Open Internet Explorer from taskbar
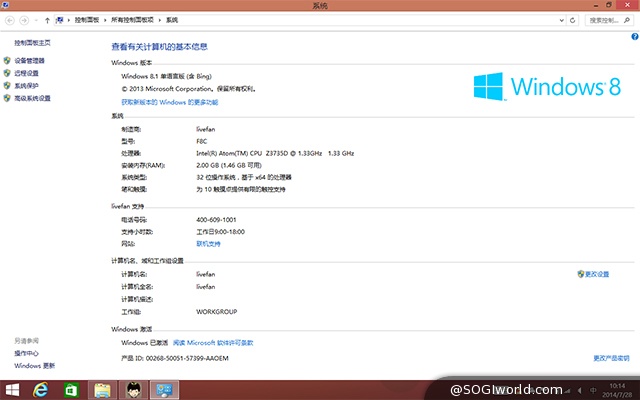This screenshot has height=400, width=640. tap(40, 390)
